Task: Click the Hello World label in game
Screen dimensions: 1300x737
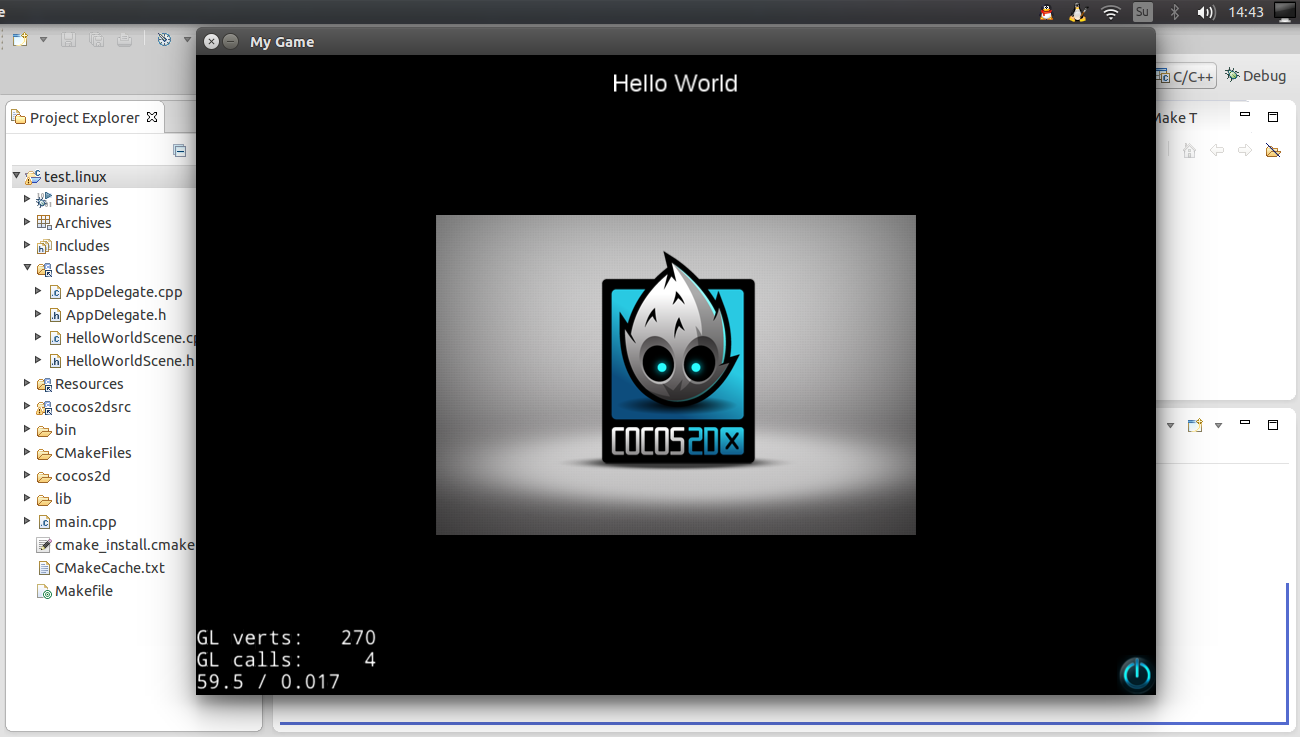Action: click(675, 83)
